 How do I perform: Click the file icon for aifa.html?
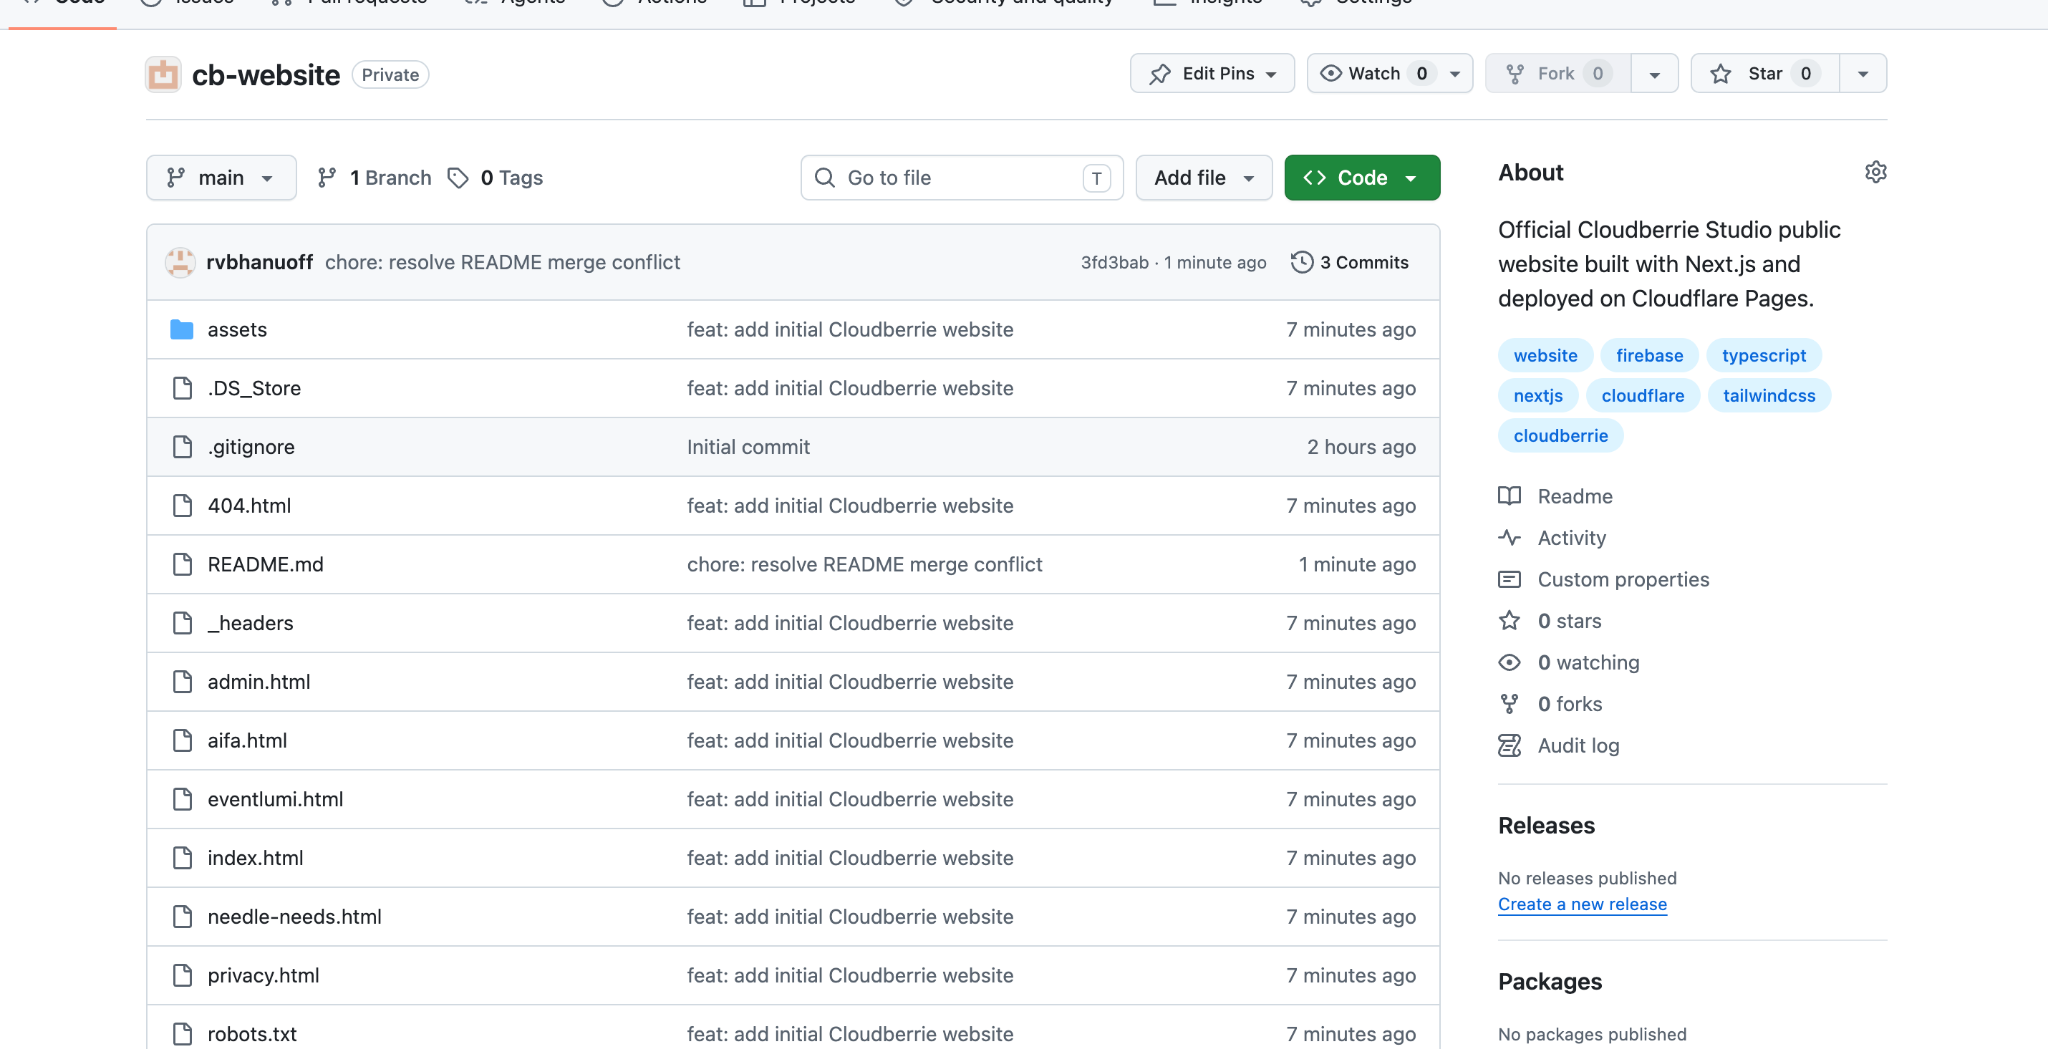pos(182,740)
